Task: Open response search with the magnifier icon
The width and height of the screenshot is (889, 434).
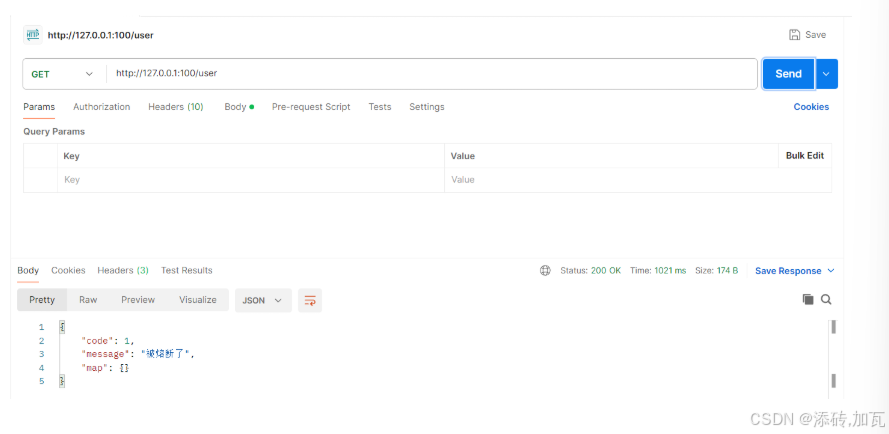Action: 826,300
